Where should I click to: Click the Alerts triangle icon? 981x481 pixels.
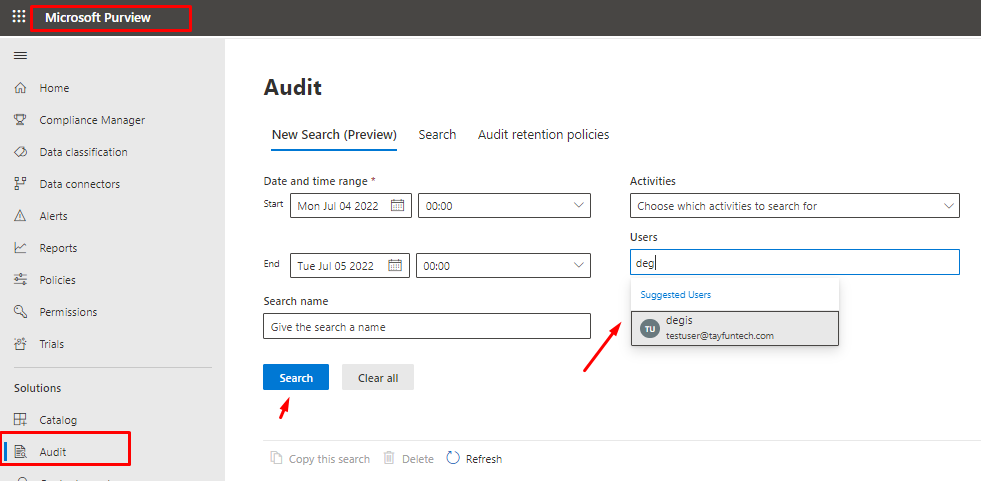click(20, 216)
